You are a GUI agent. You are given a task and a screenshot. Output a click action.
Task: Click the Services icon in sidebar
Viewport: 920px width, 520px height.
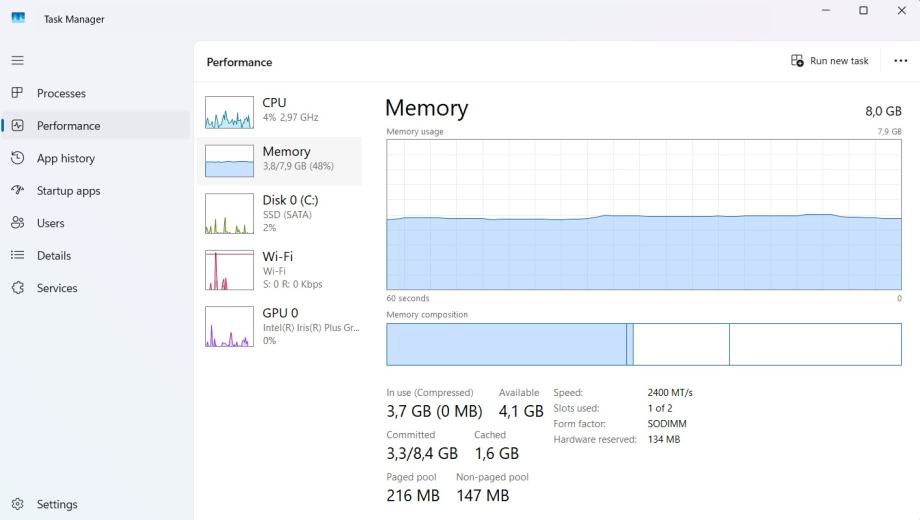[17, 288]
